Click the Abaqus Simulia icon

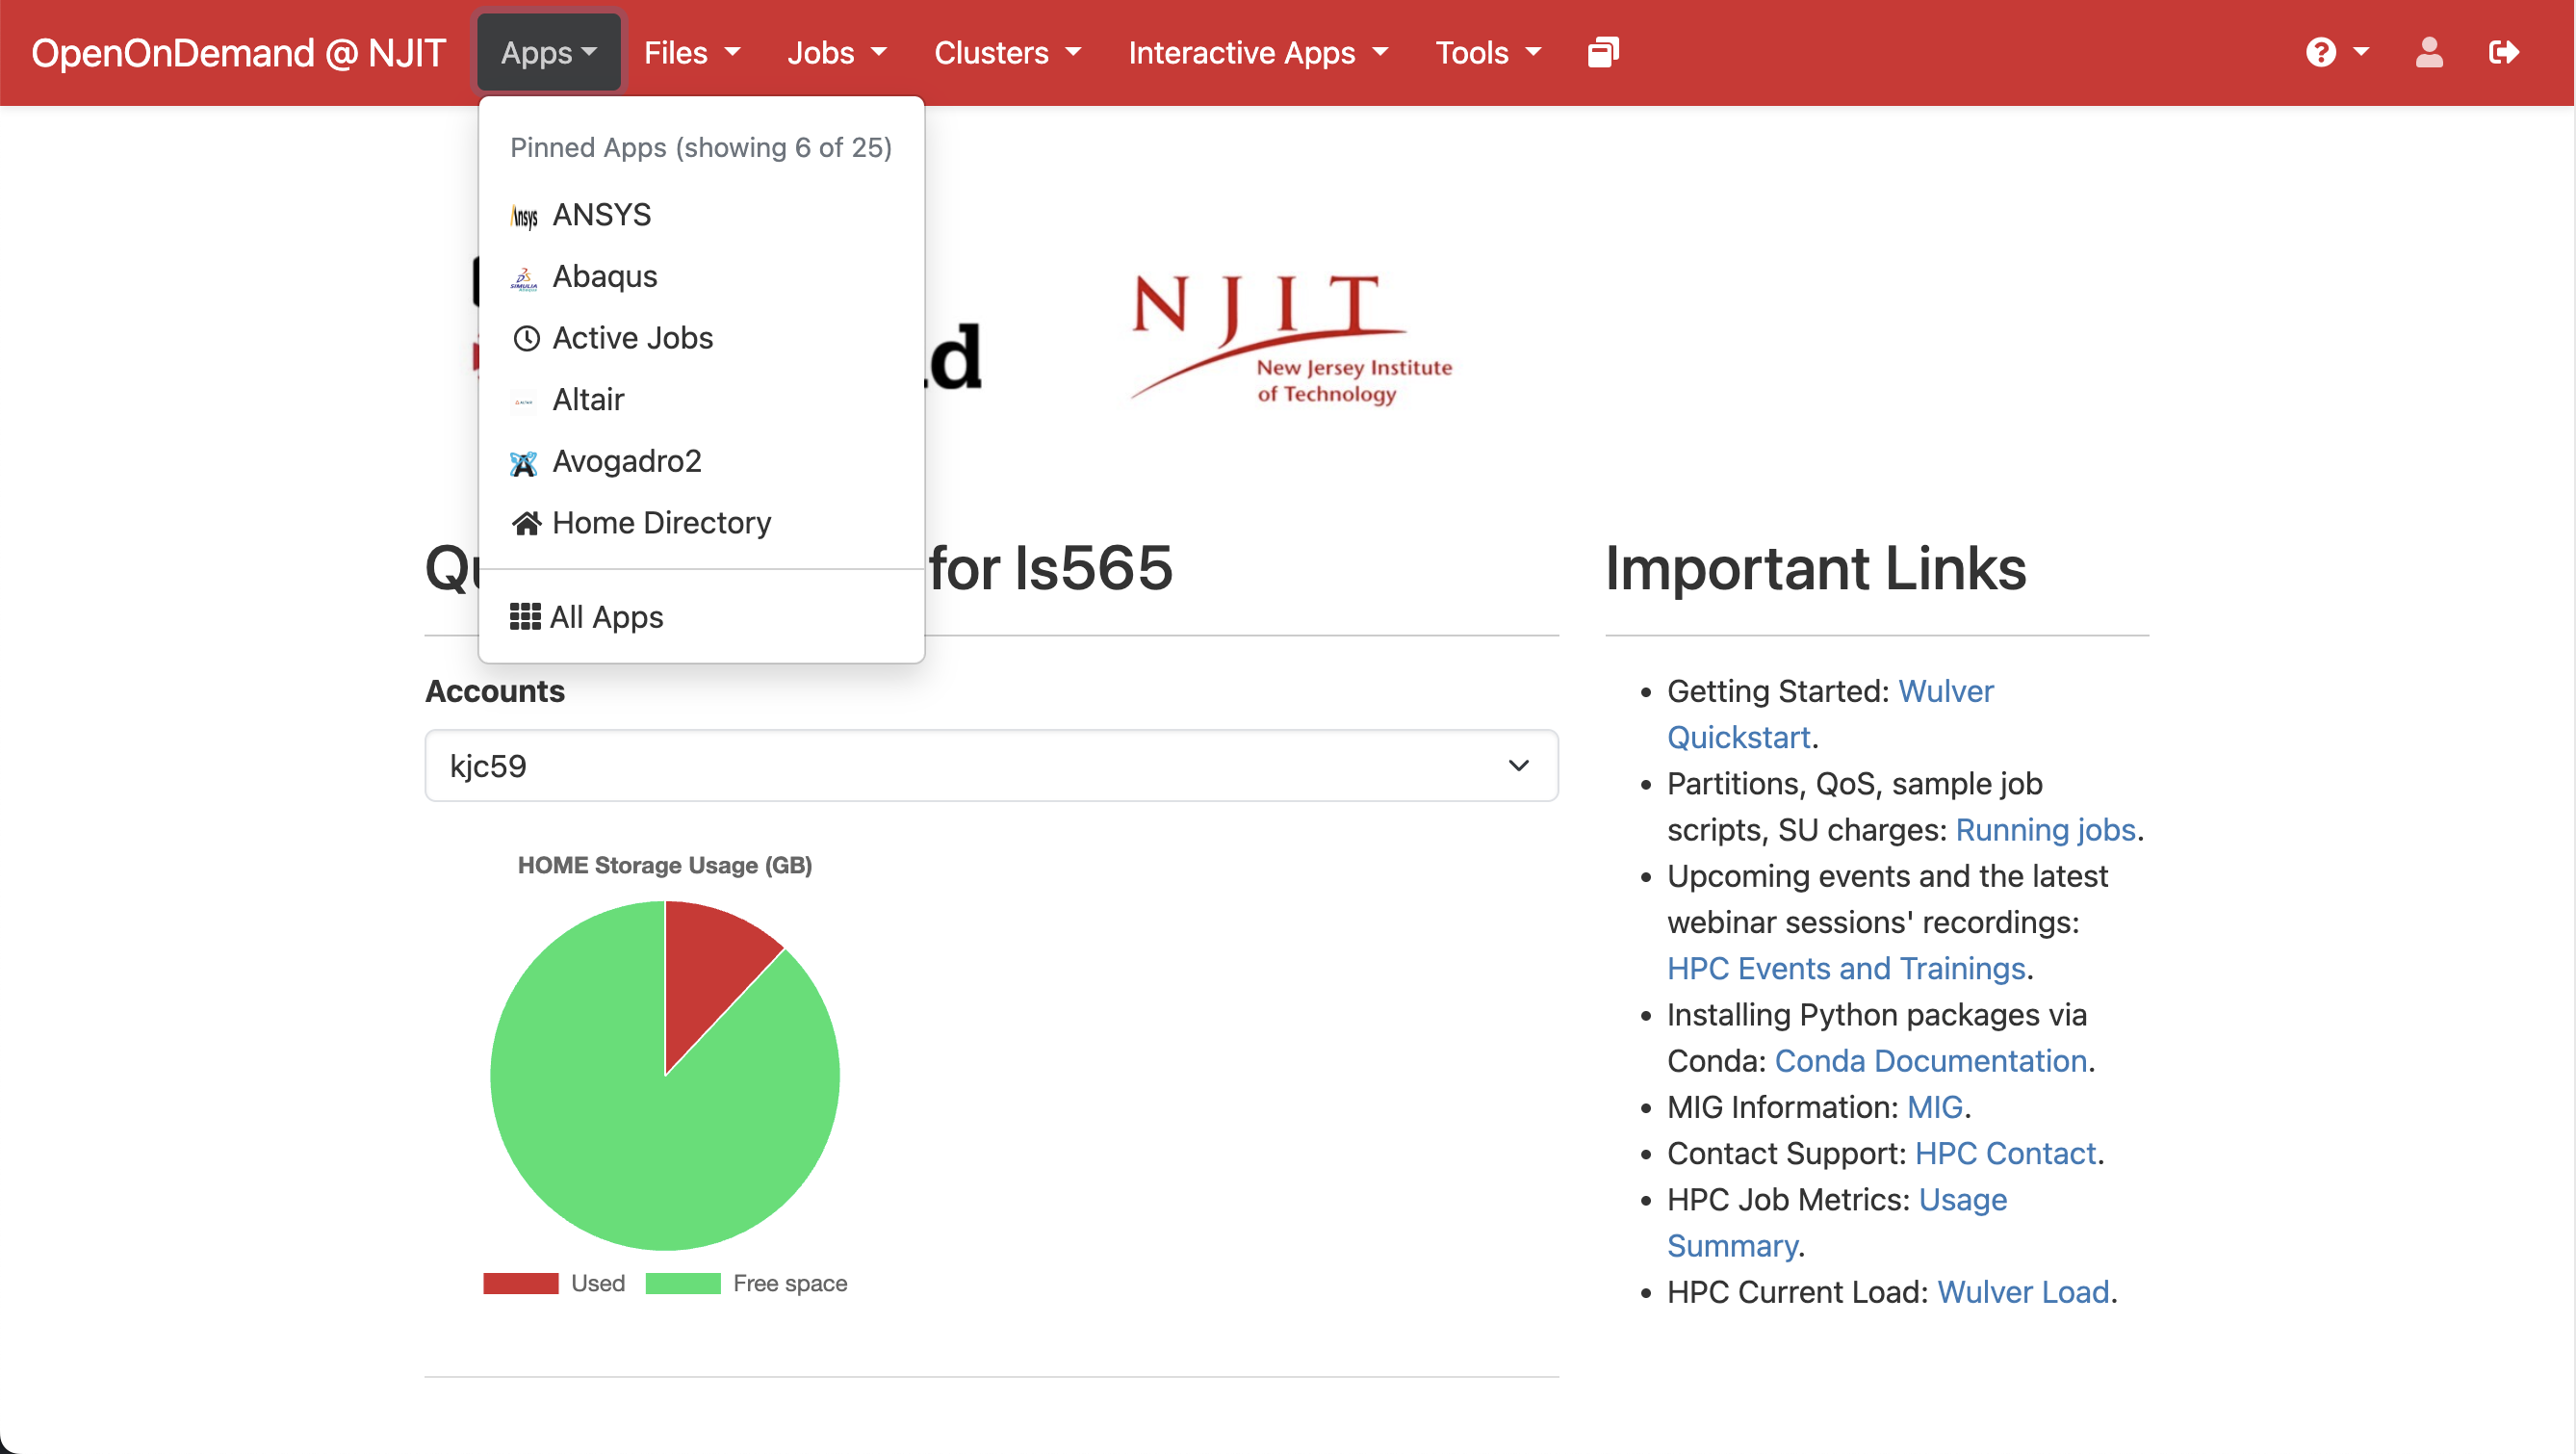[x=524, y=278]
